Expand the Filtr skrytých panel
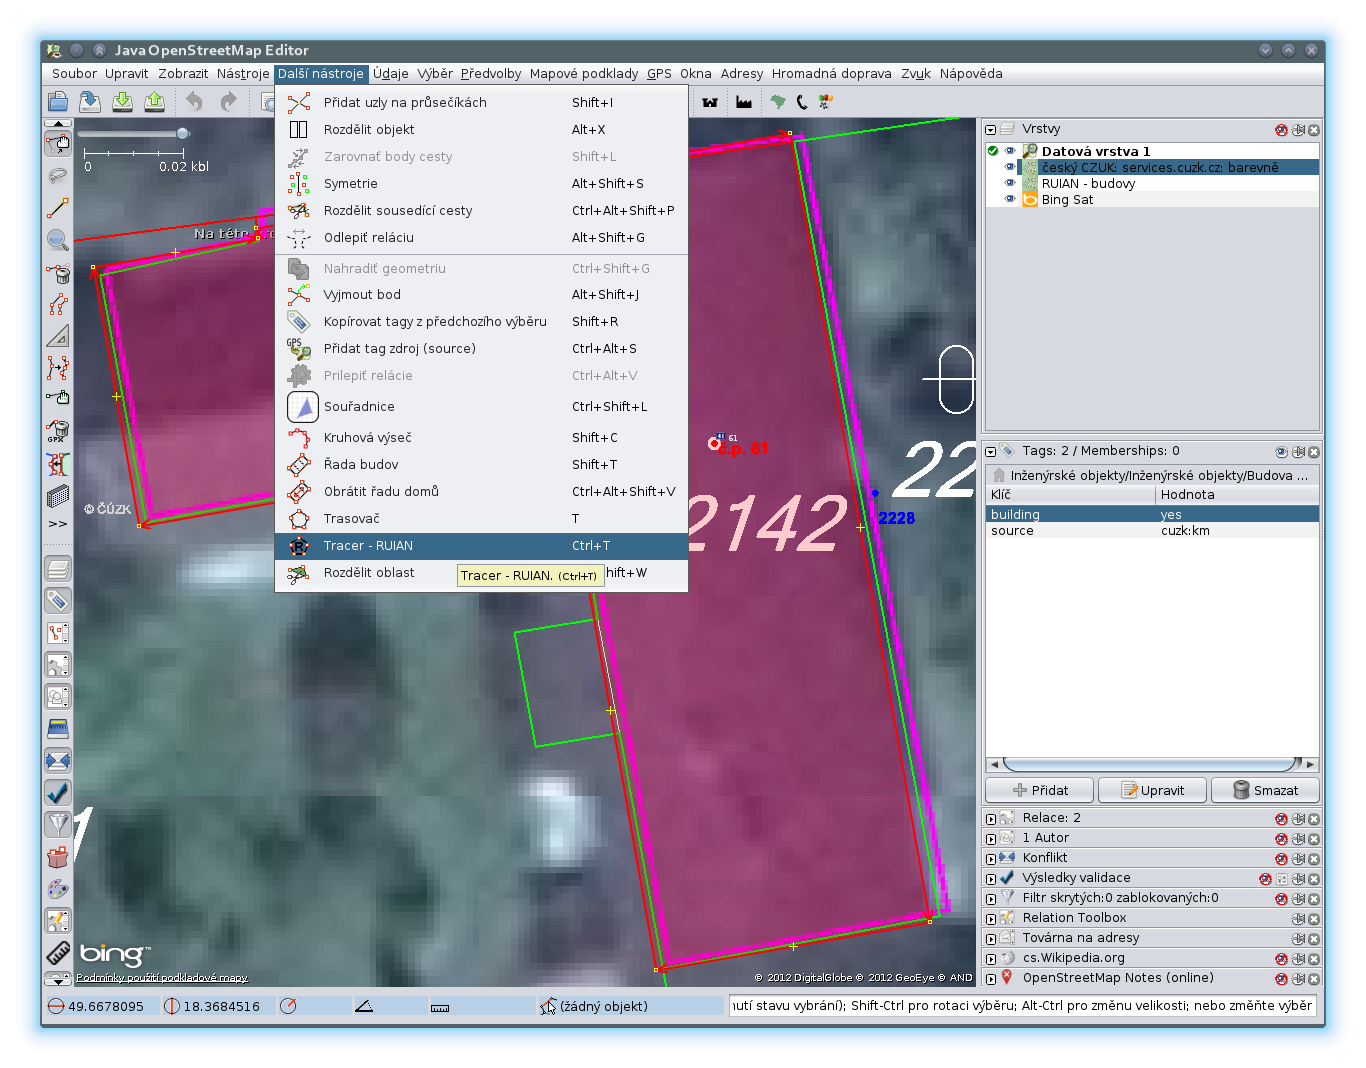This screenshot has width=1366, height=1068. coord(990,898)
